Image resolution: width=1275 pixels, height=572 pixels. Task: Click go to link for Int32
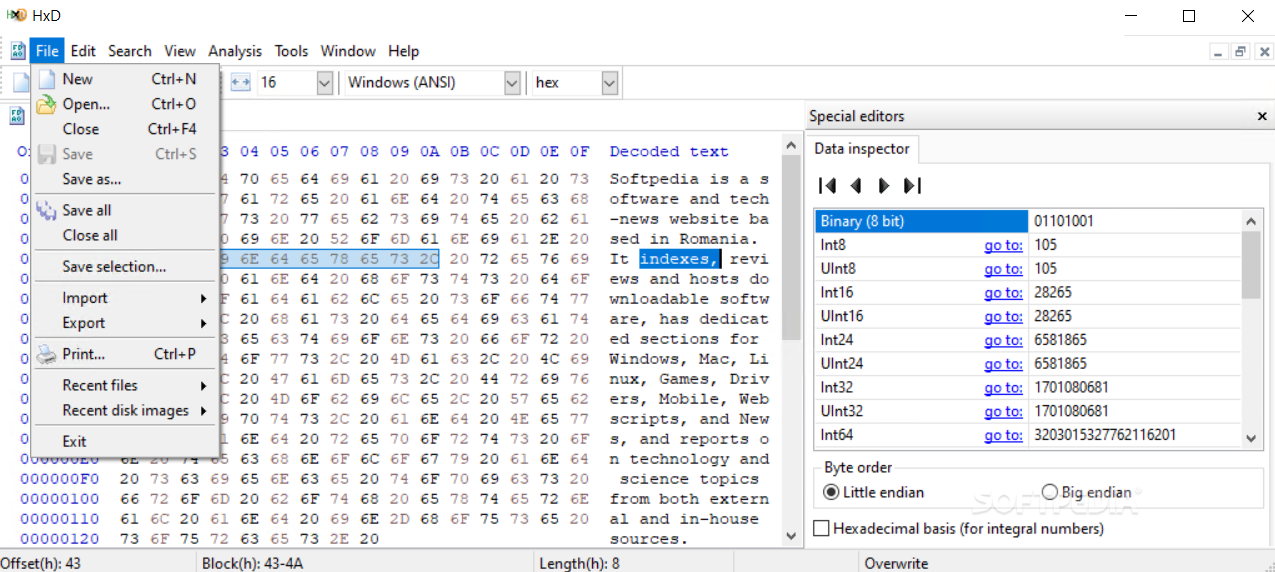(x=1003, y=388)
